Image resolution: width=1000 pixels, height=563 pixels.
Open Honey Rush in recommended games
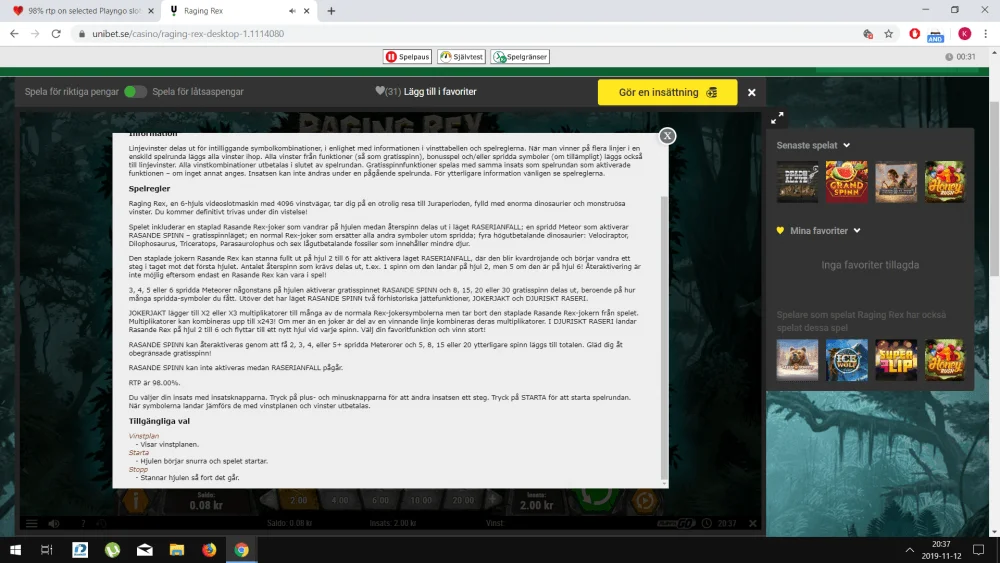945,360
